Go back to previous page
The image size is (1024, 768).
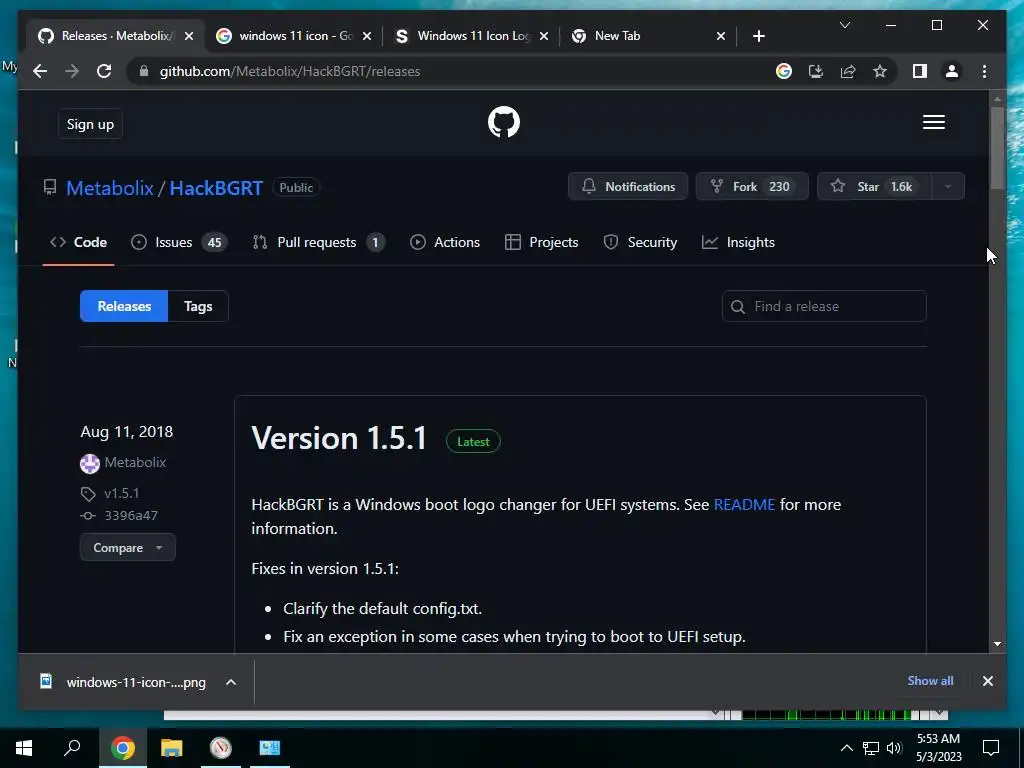(40, 71)
